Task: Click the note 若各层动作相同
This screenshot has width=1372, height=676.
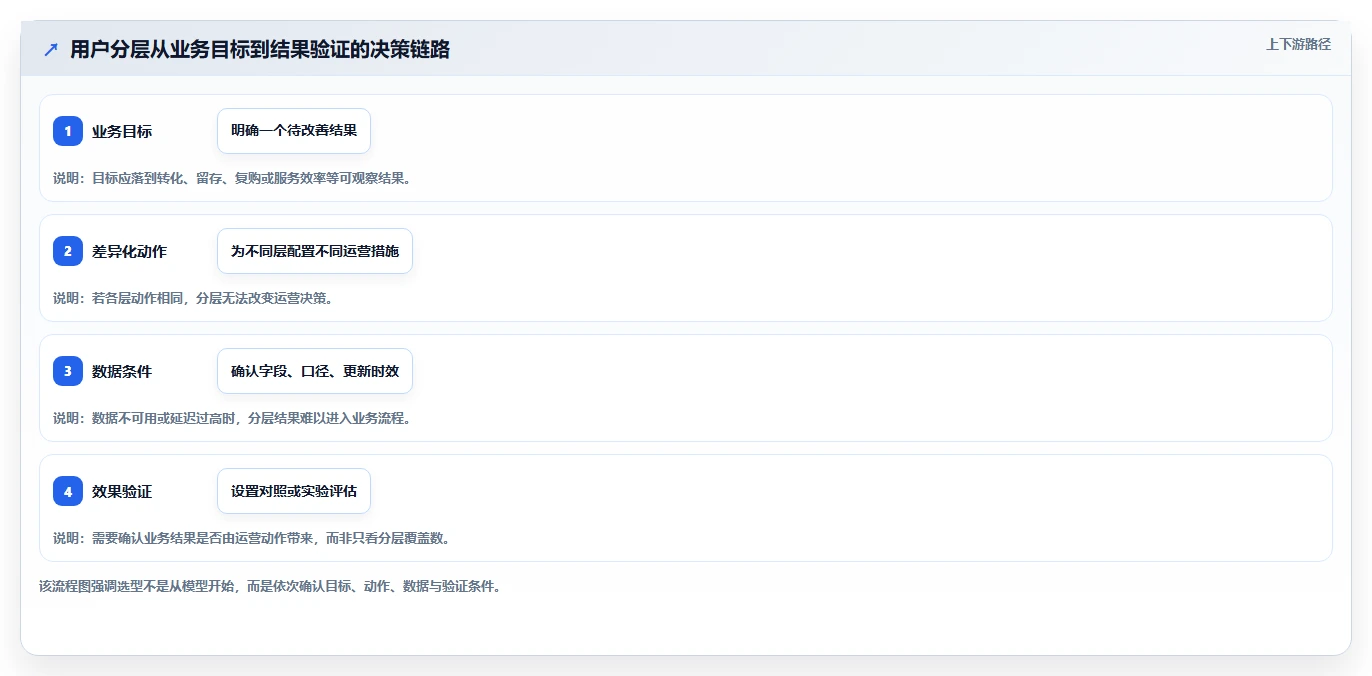Action: pos(192,298)
